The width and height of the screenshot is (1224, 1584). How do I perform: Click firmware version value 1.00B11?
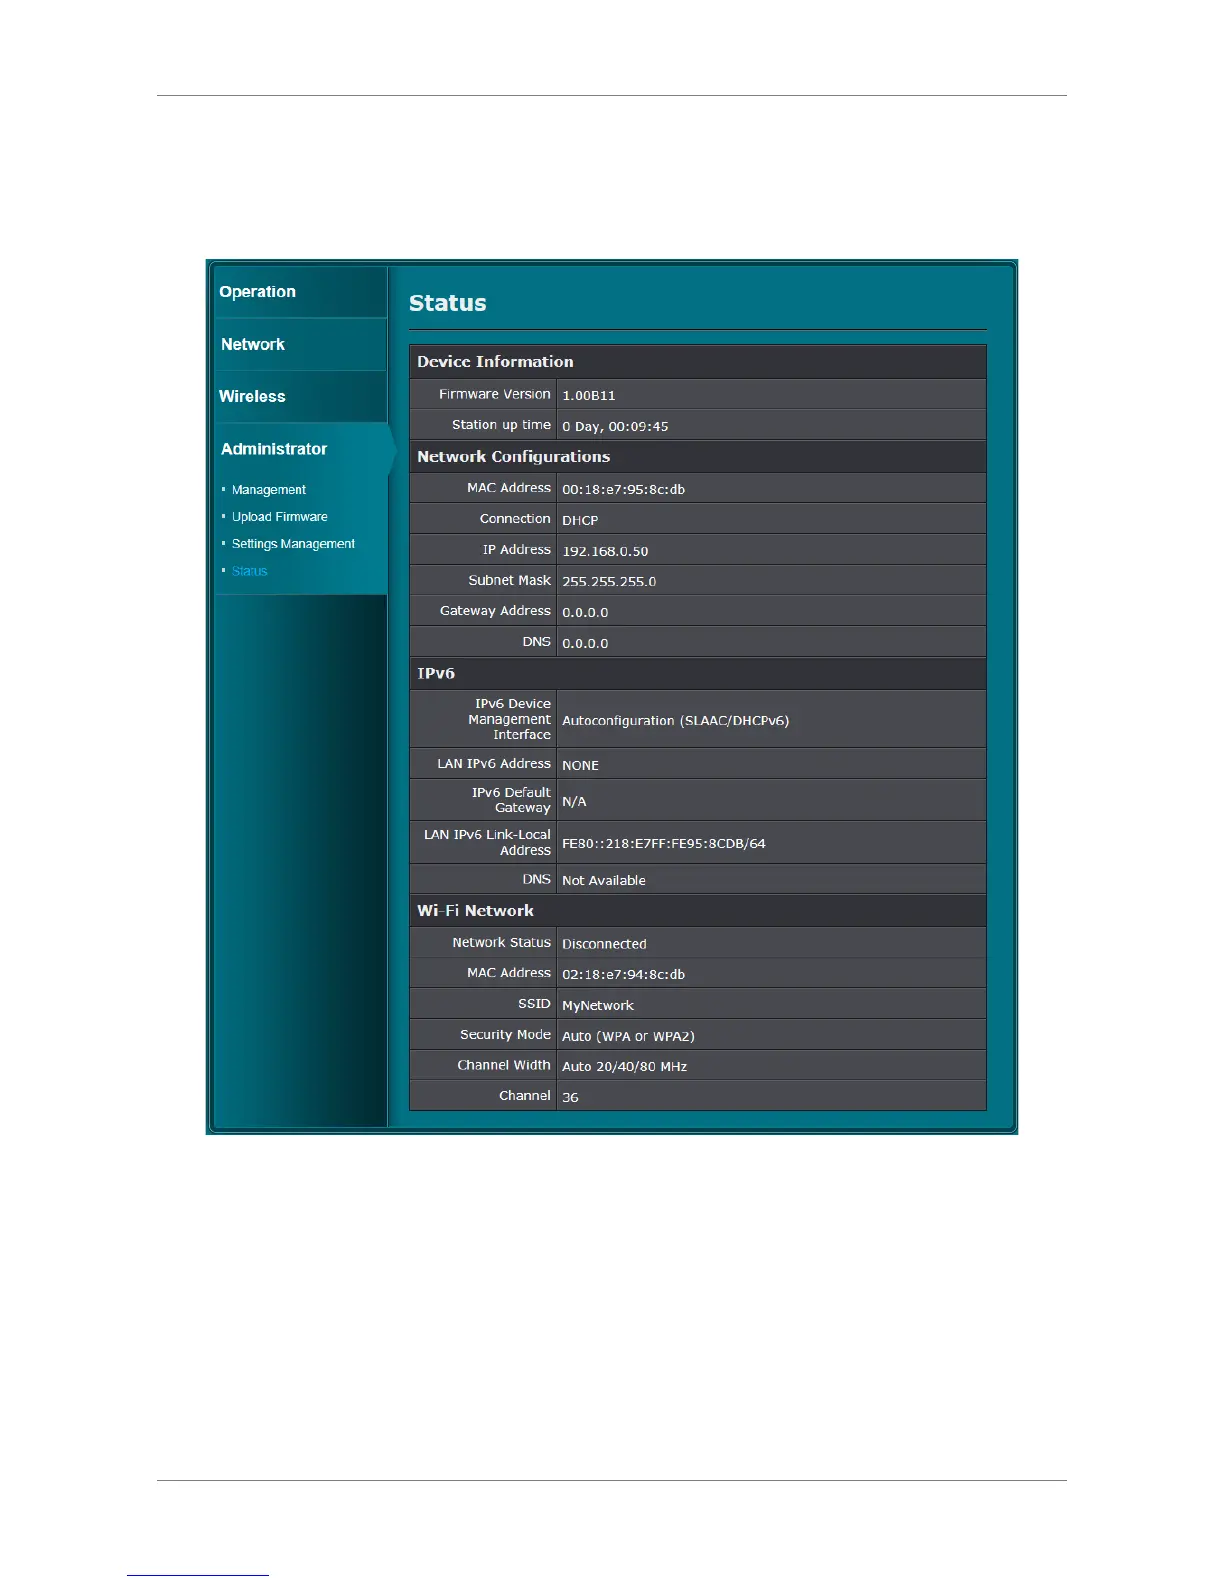pyautogui.click(x=589, y=396)
